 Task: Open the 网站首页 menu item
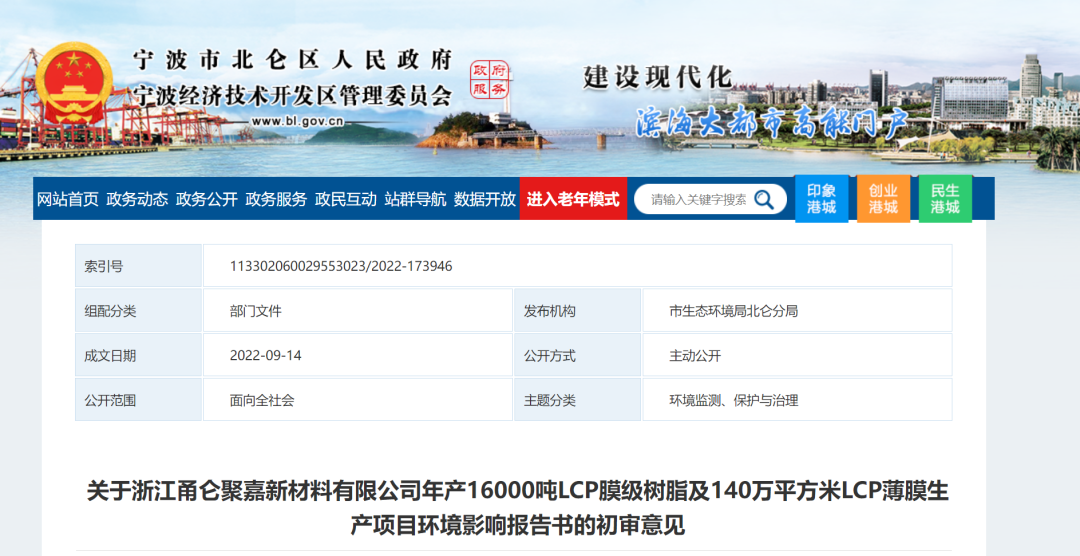pos(68,200)
